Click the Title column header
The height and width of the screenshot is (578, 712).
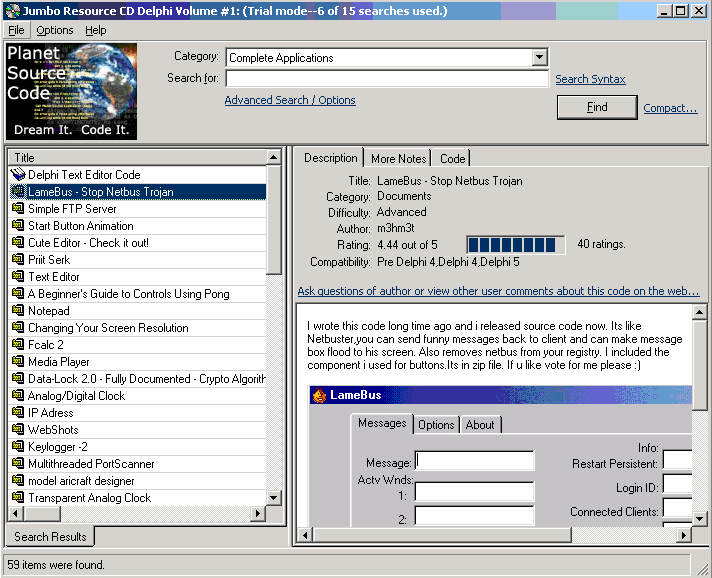(138, 158)
